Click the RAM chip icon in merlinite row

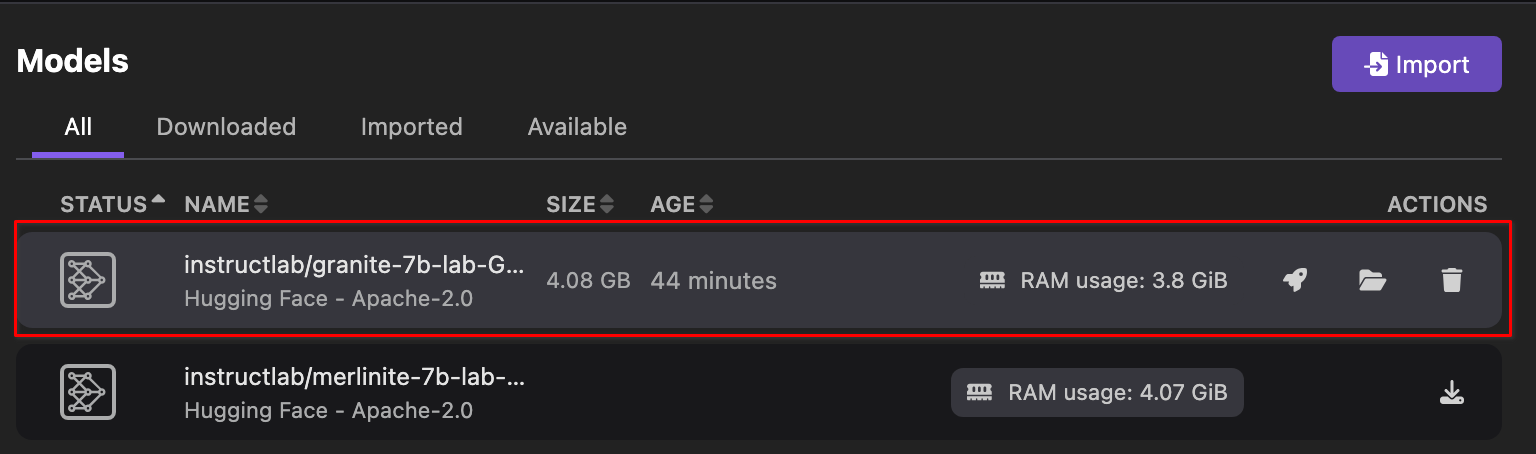click(980, 393)
